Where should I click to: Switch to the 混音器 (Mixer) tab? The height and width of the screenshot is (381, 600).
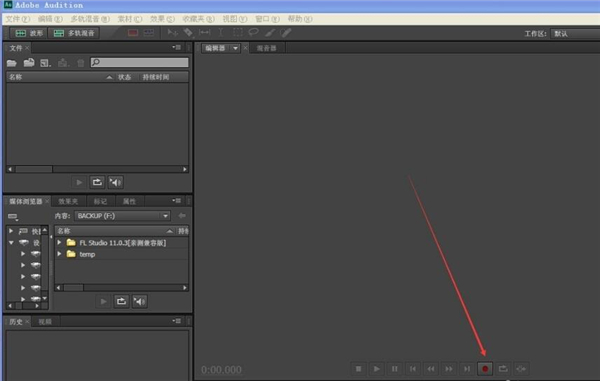[267, 48]
